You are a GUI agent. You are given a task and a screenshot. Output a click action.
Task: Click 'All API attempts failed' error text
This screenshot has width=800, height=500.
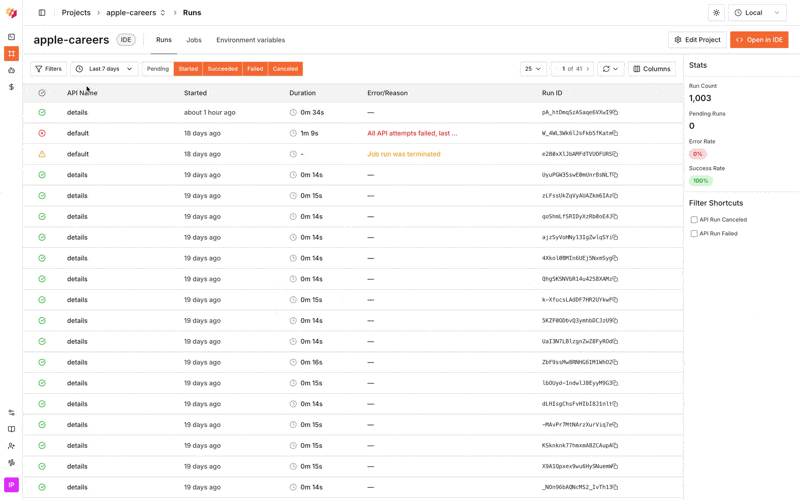tap(412, 133)
